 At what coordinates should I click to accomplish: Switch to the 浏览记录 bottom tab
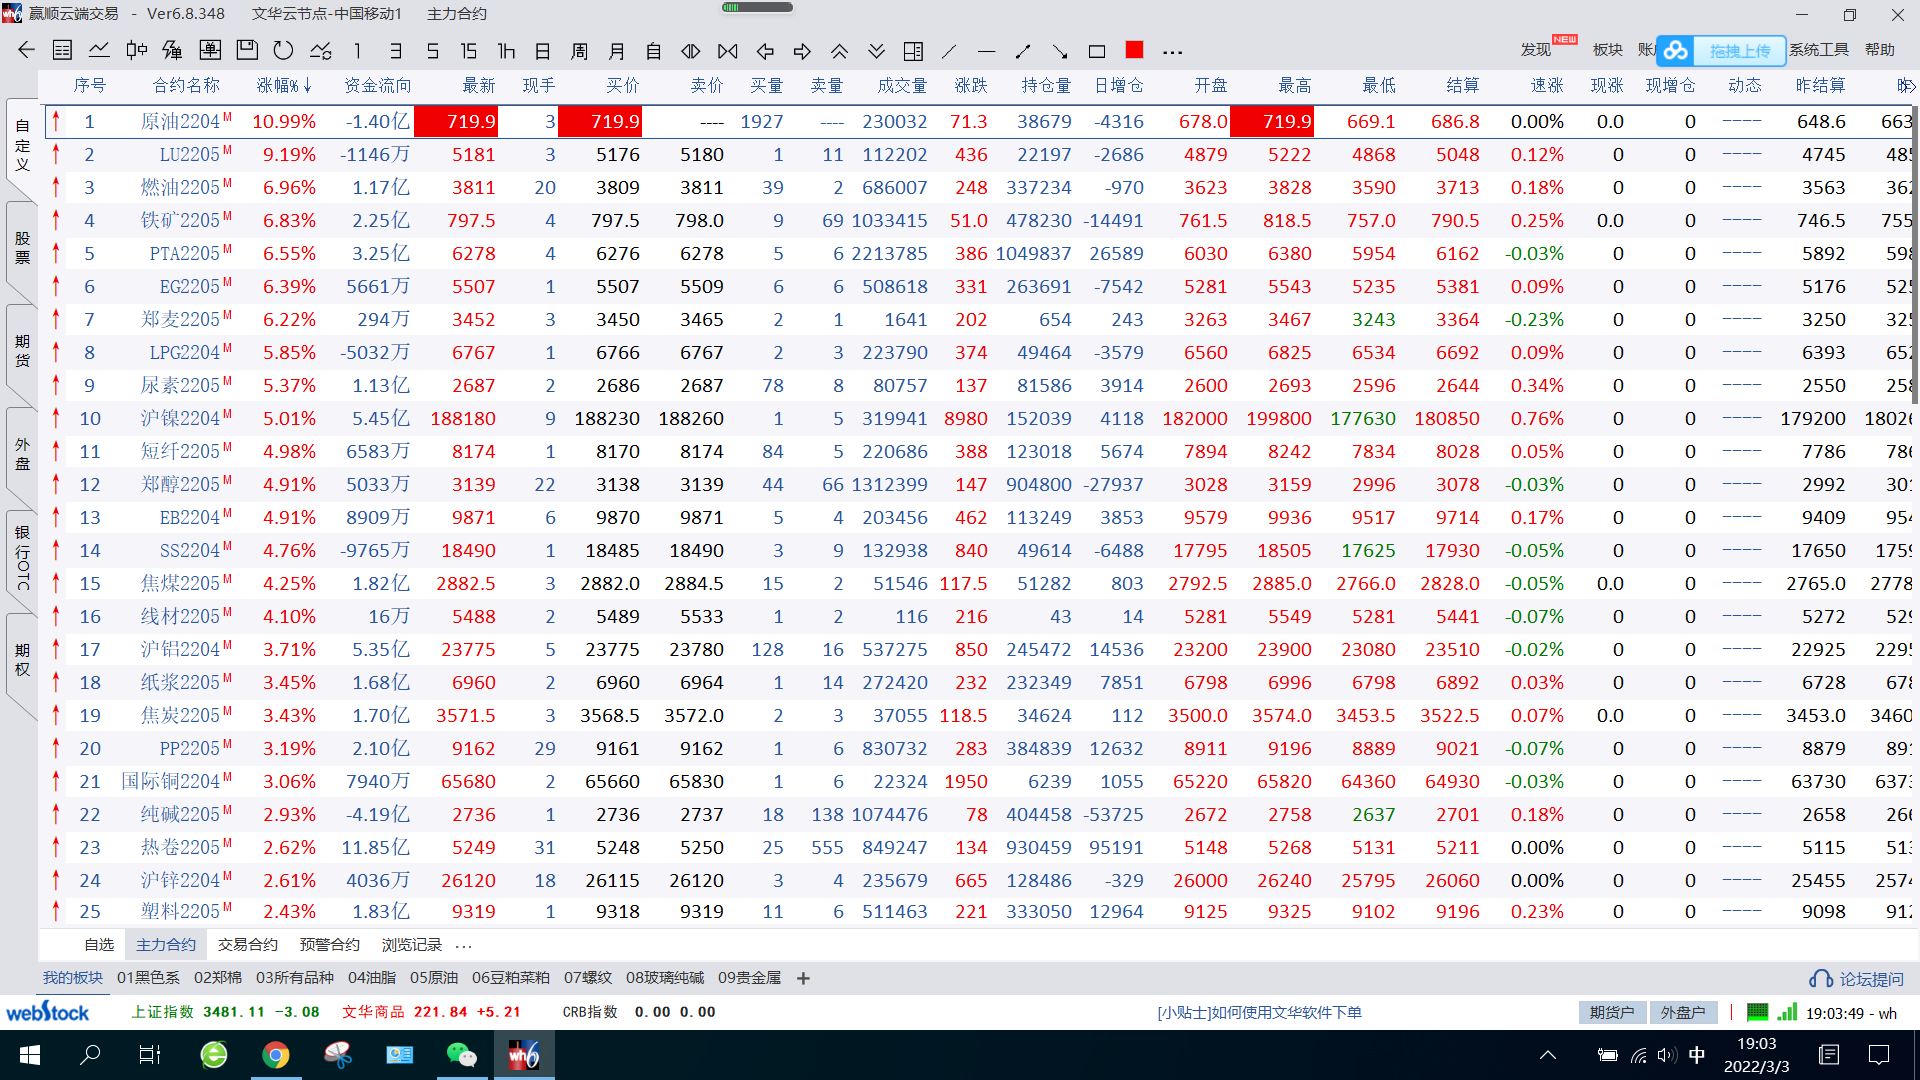[411, 945]
